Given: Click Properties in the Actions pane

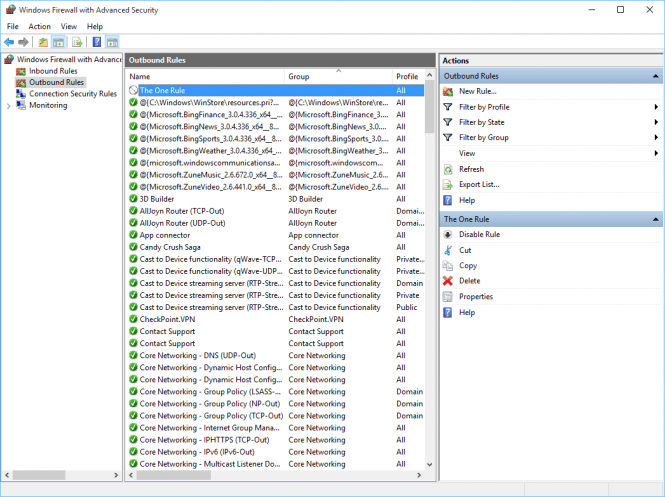Looking at the screenshot, I should coord(475,296).
